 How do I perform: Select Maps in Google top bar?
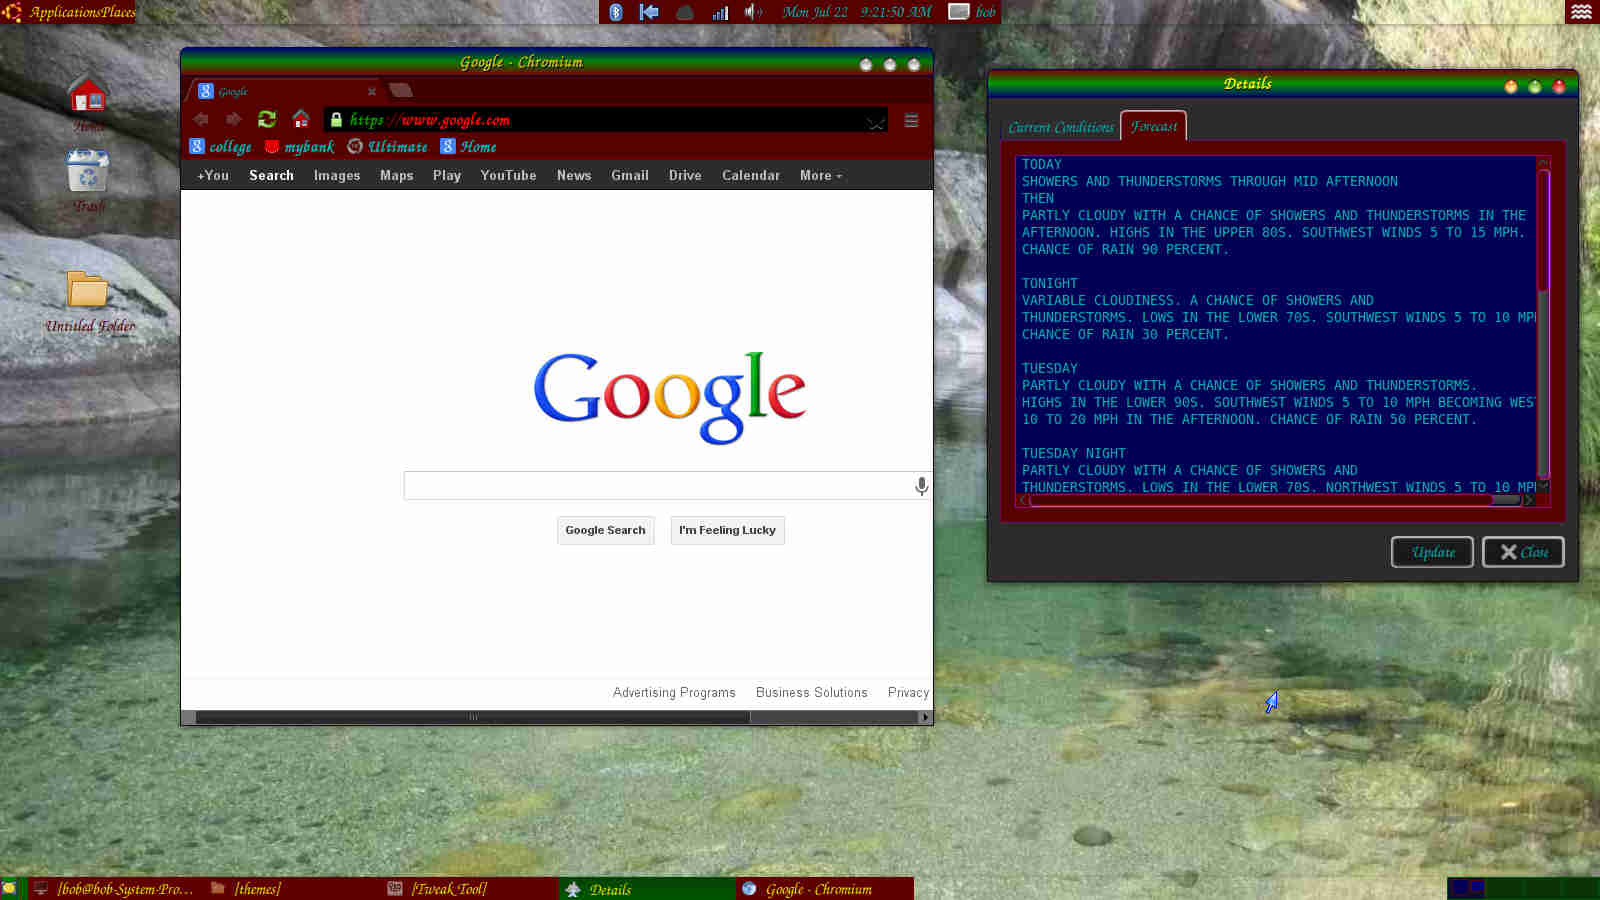[397, 175]
